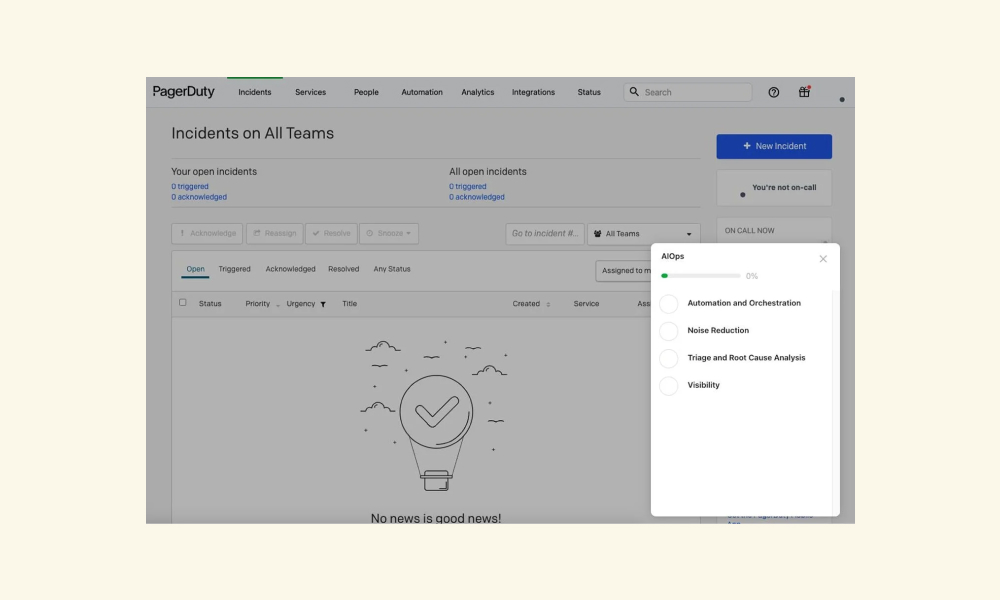Mark Automation and Orchestration circle
This screenshot has height=600, width=1000.
pyautogui.click(x=668, y=304)
